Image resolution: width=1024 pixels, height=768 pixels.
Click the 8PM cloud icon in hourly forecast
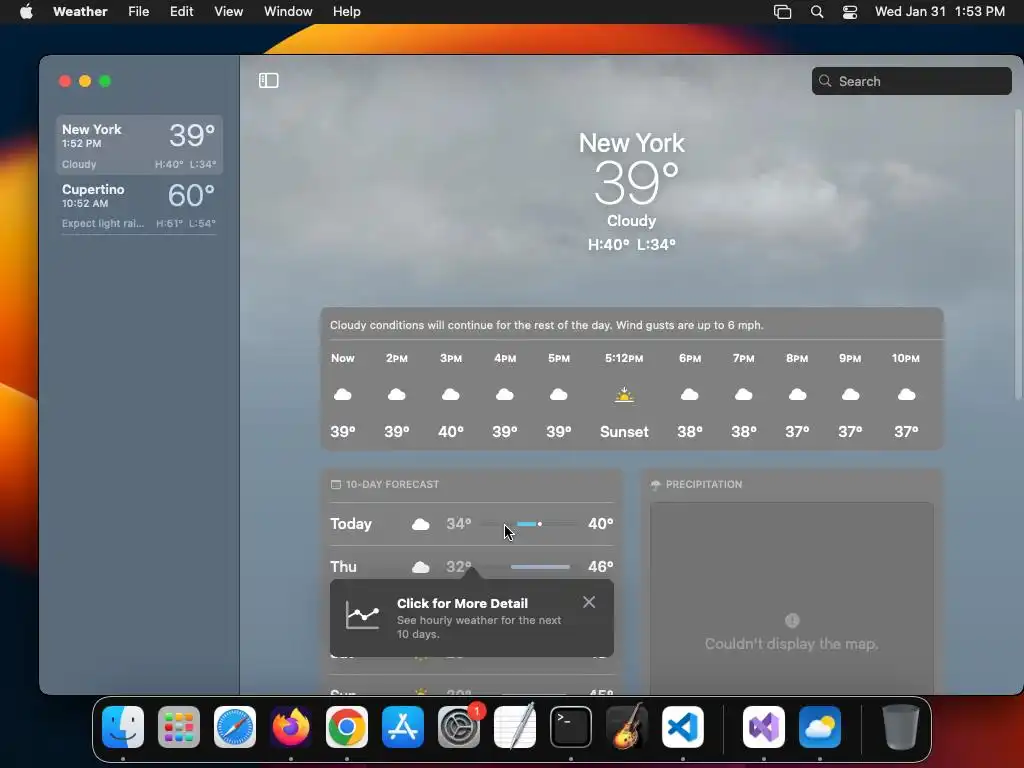coord(797,394)
